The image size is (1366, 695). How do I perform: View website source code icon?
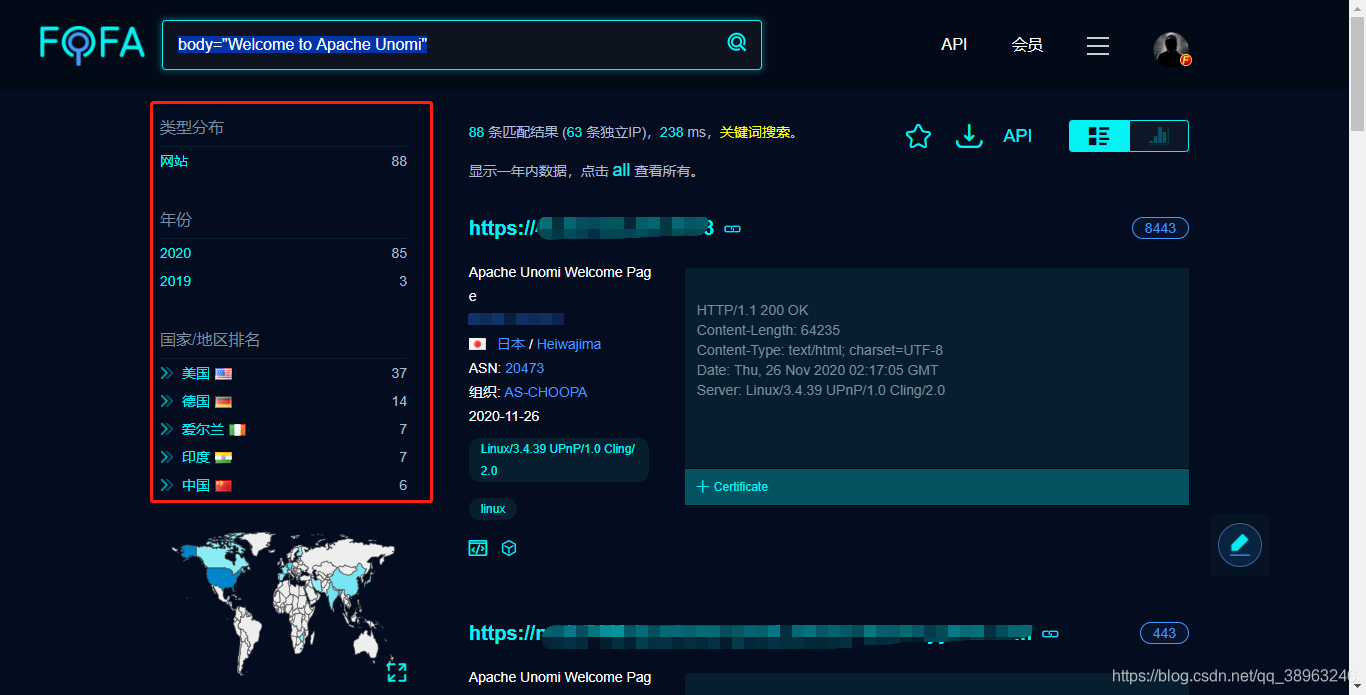pos(478,548)
